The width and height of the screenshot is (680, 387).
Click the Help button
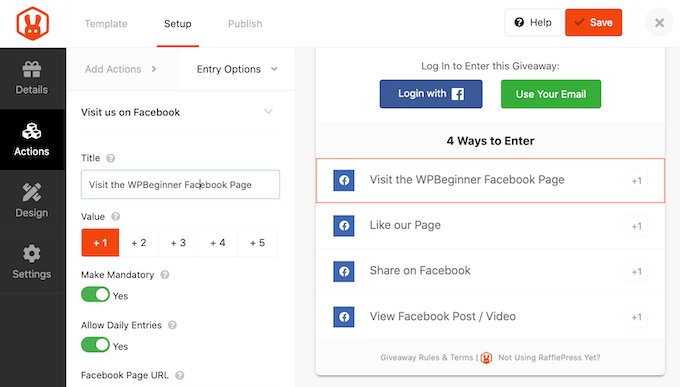pyautogui.click(x=533, y=23)
